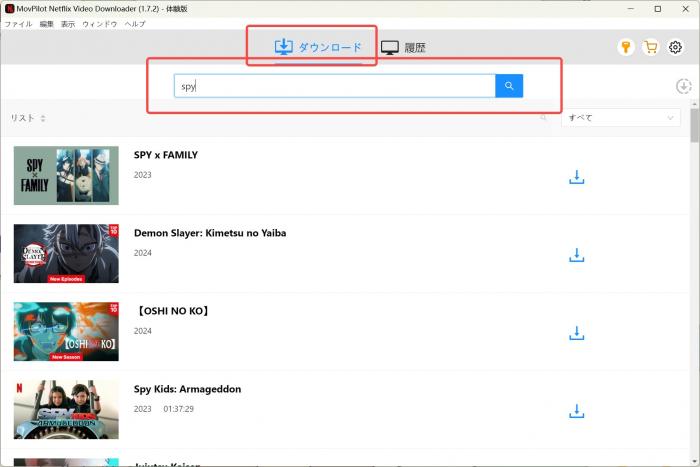Click the circular download queue icon
This screenshot has height=467, width=700.
(683, 86)
